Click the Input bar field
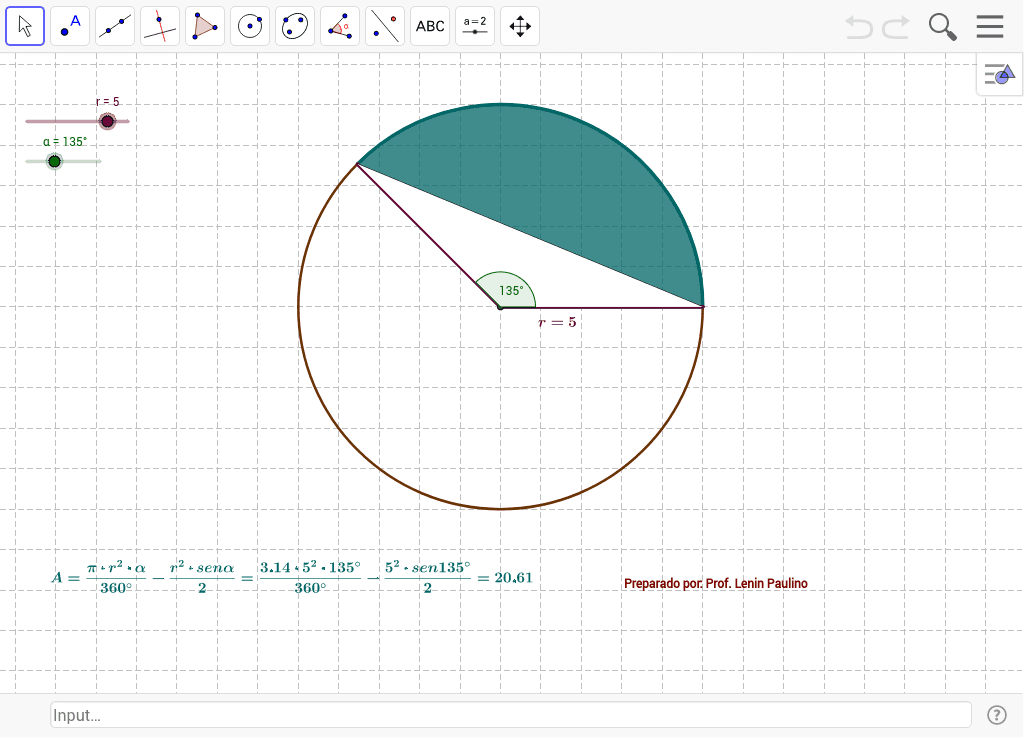This screenshot has height=738, width=1024. [x=510, y=715]
